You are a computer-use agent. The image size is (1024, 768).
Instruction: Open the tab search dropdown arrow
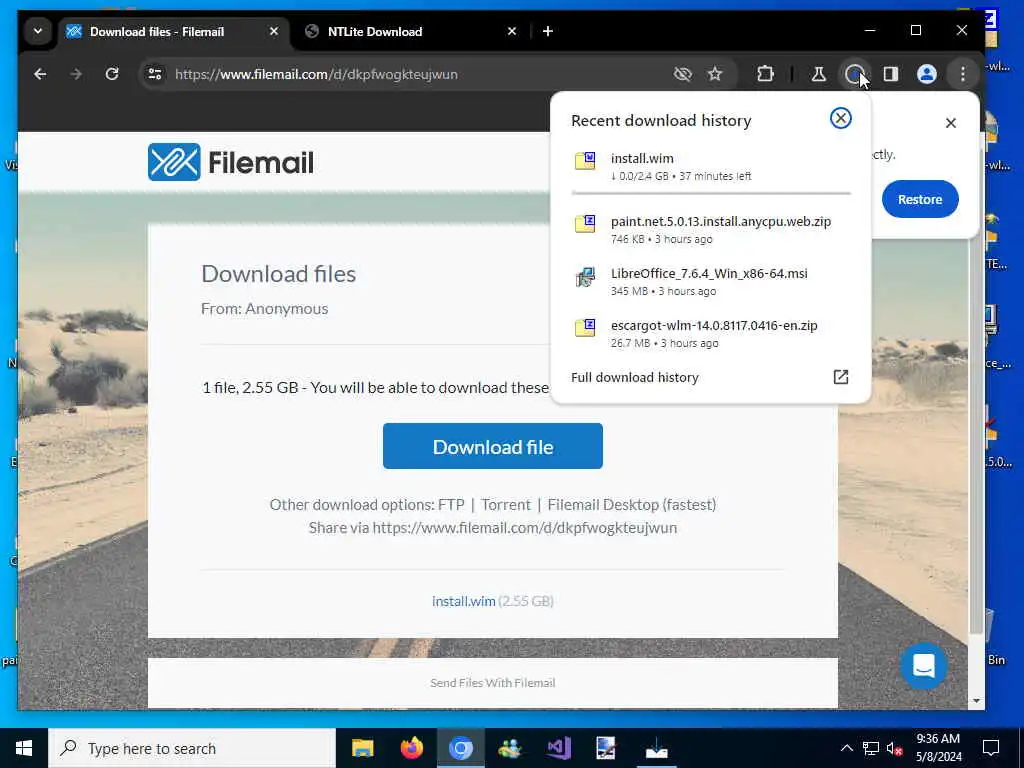click(38, 31)
